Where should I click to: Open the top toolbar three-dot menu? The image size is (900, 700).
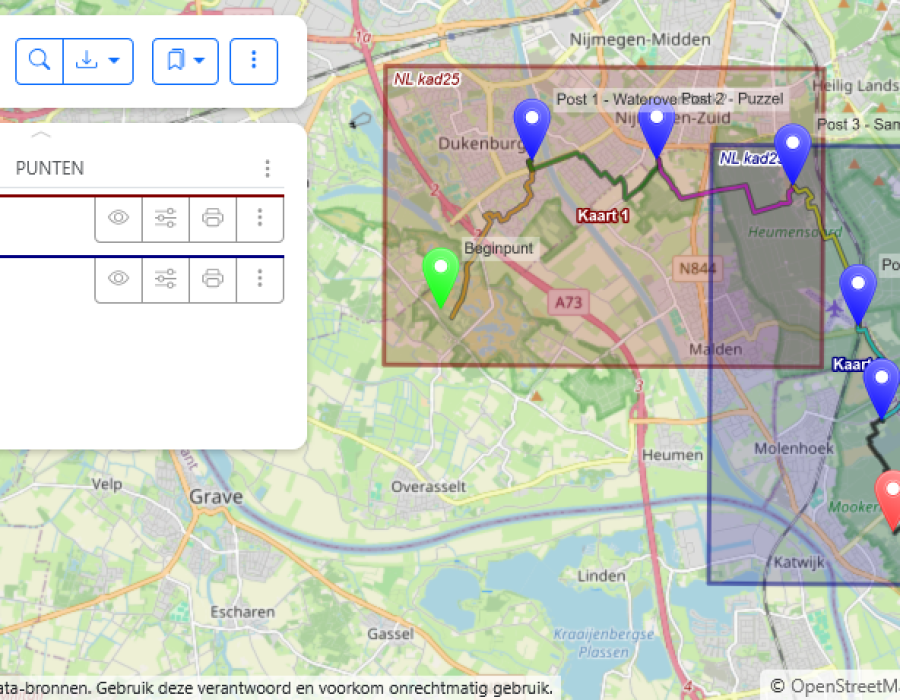point(254,61)
